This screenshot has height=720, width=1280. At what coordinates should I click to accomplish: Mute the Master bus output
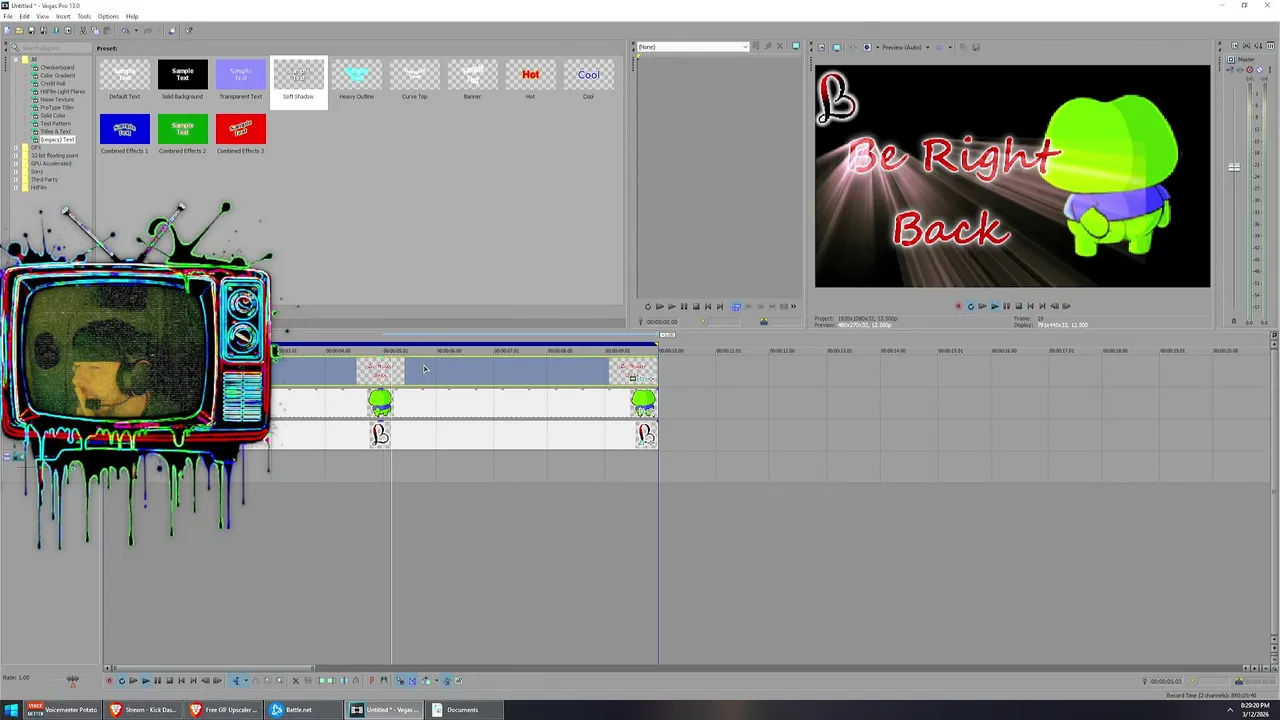pos(1260,69)
